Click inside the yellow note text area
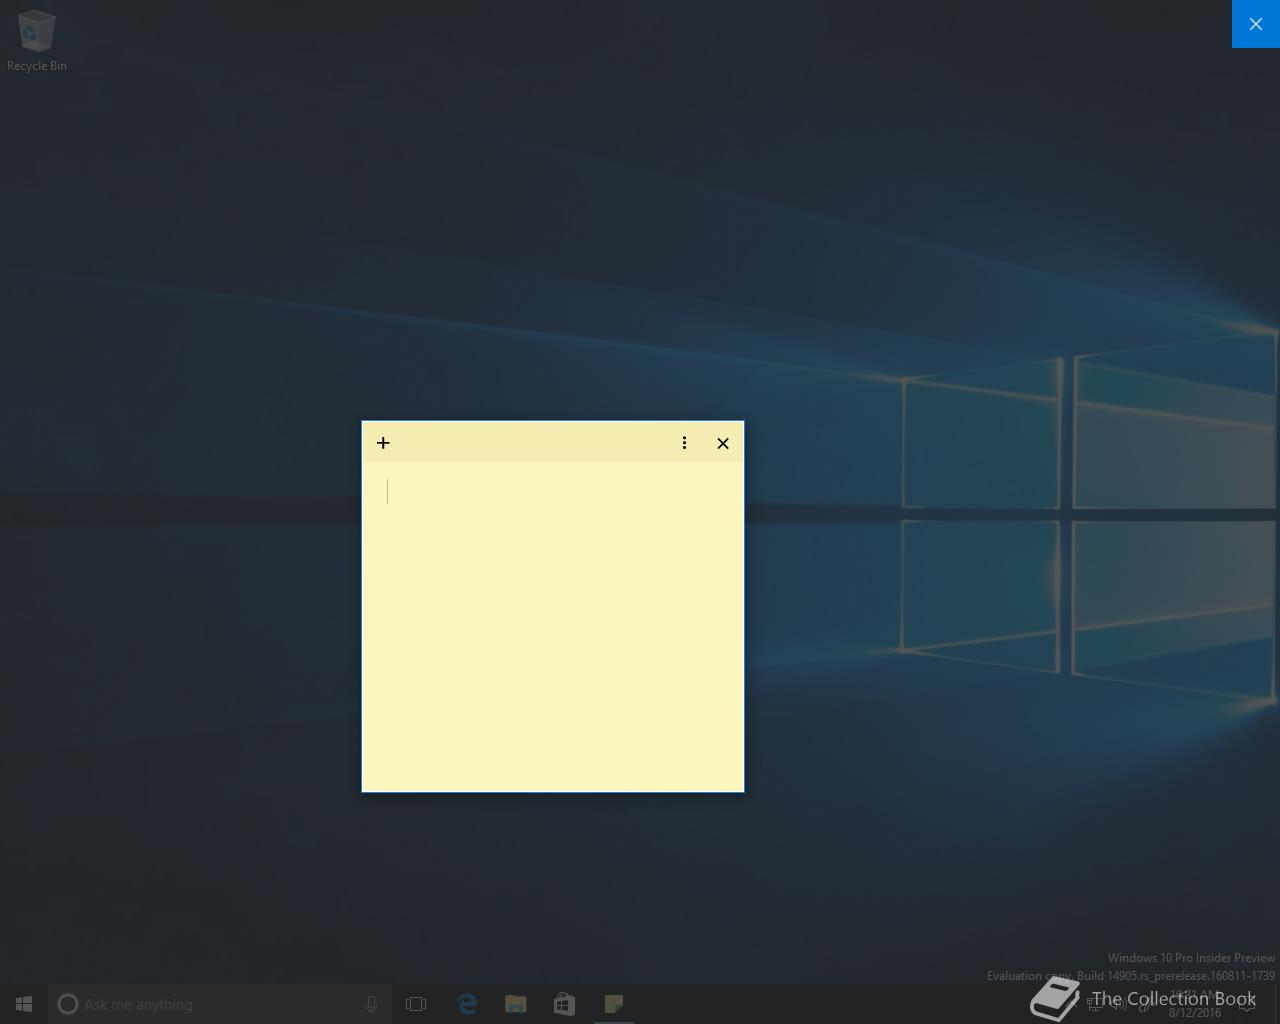Viewport: 1280px width, 1024px height. pyautogui.click(x=553, y=626)
